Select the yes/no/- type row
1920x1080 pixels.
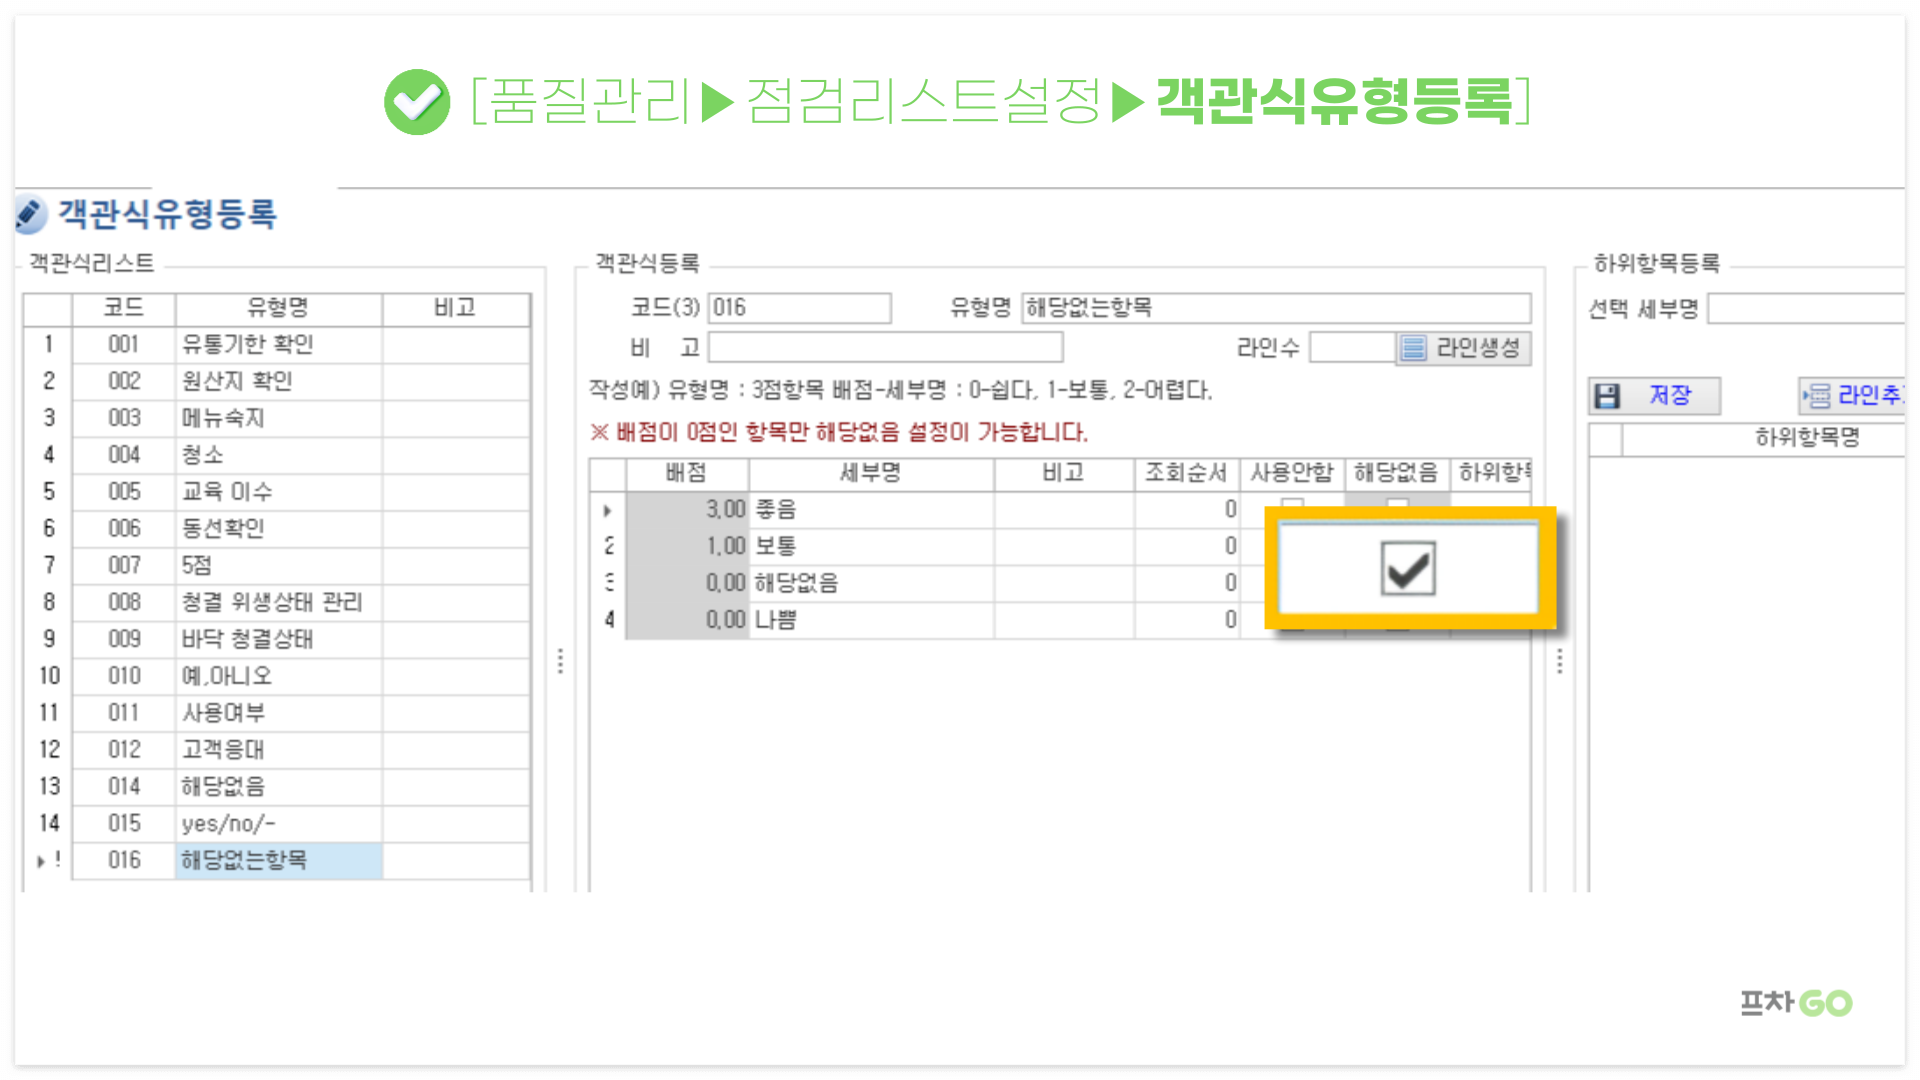click(228, 824)
